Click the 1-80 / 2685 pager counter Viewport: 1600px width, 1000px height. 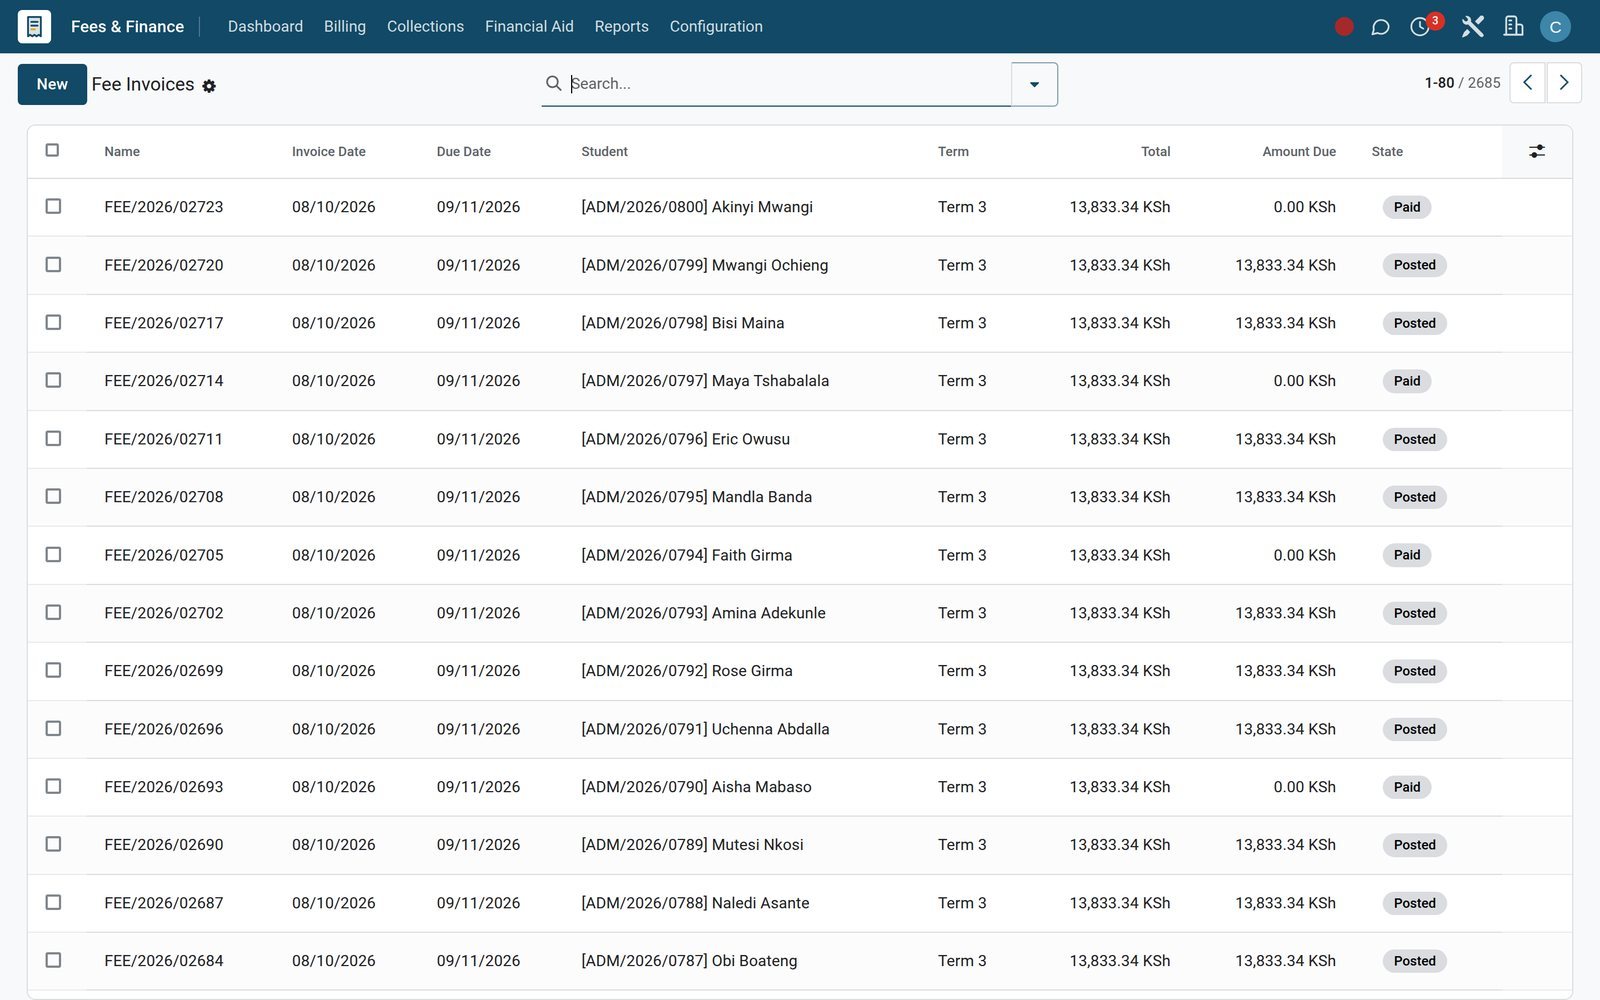tap(1462, 83)
